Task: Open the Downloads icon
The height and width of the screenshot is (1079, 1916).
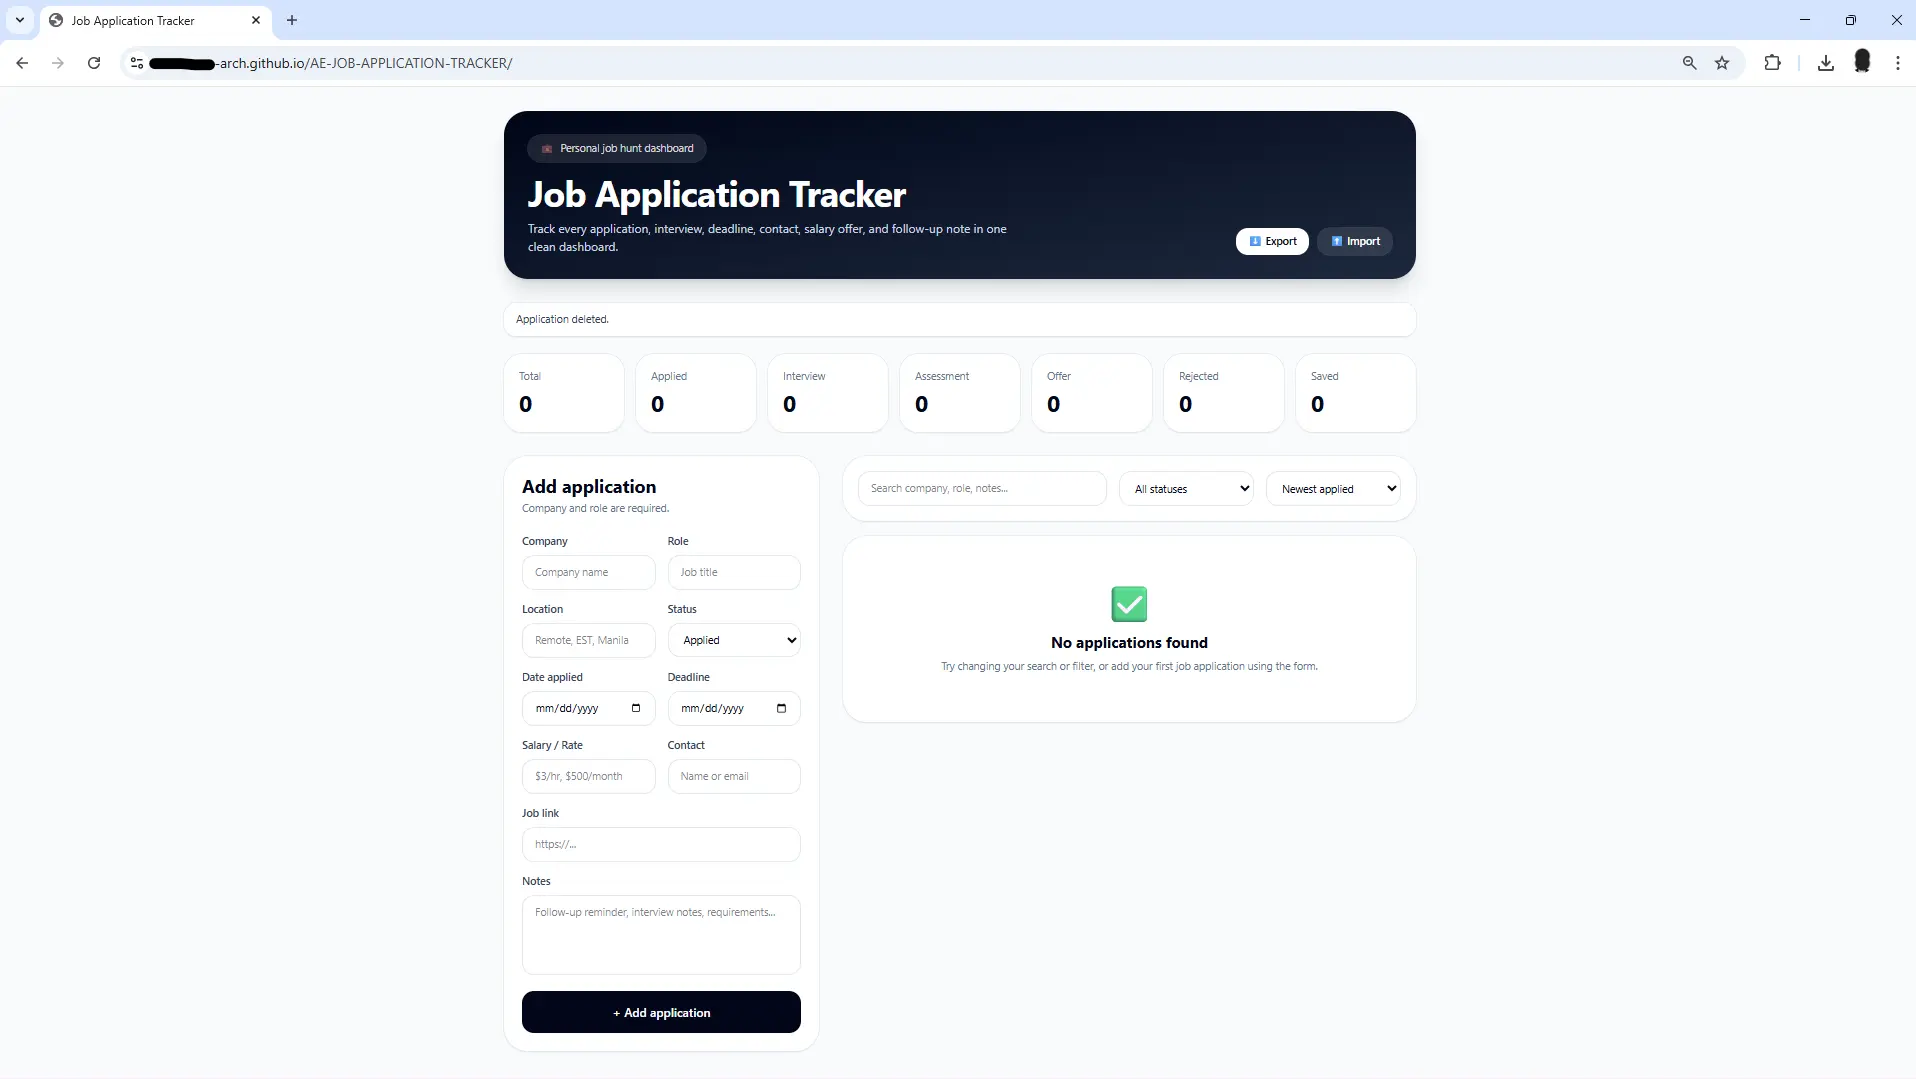Action: pyautogui.click(x=1826, y=63)
